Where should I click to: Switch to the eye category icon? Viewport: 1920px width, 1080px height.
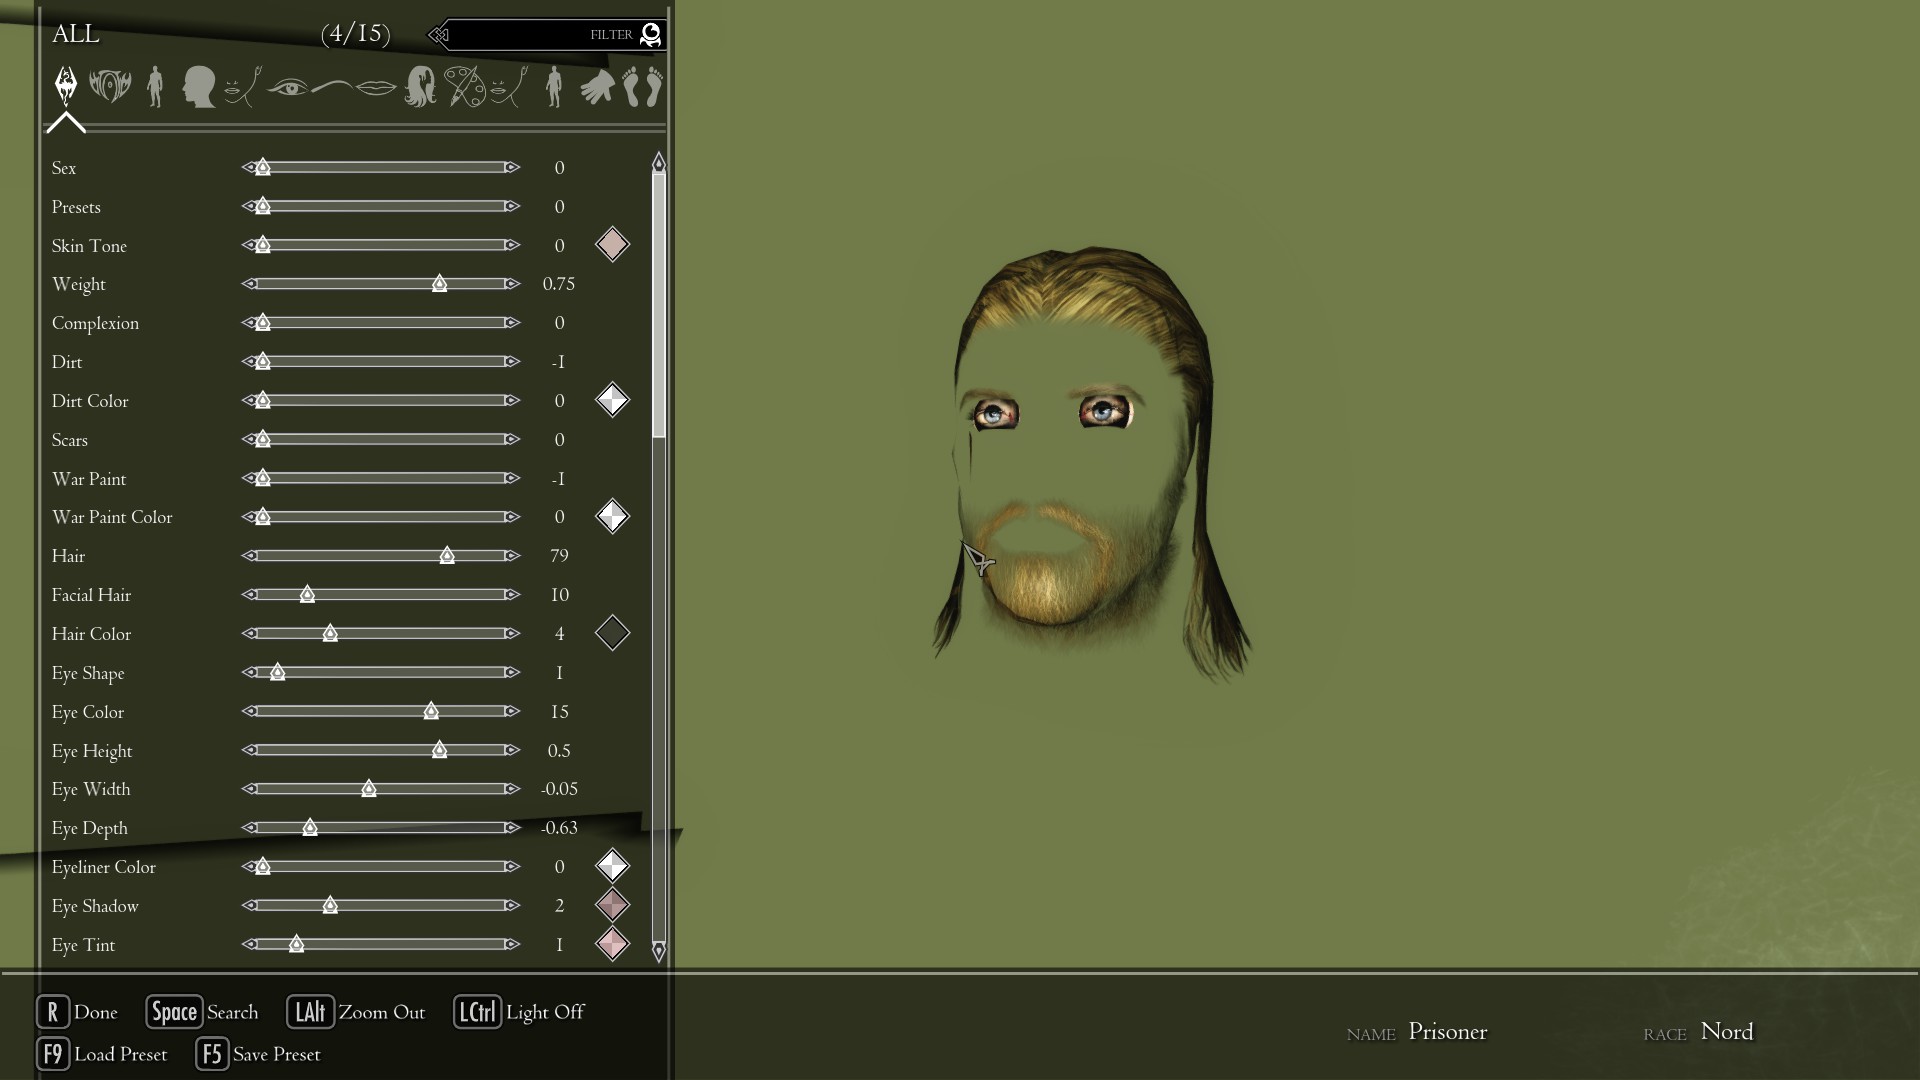click(288, 87)
